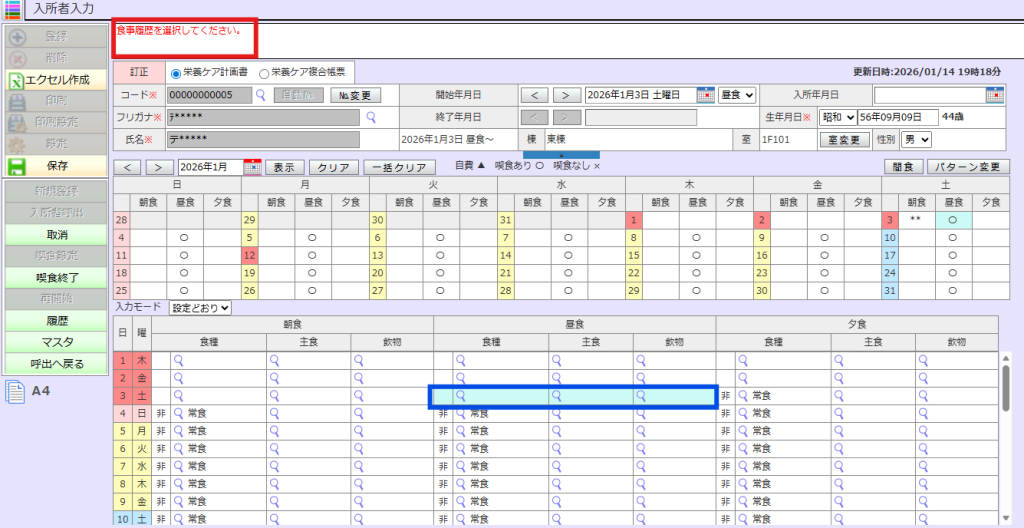
Task: Open the 履歴 menu item in sidebar
Action: click(x=57, y=321)
